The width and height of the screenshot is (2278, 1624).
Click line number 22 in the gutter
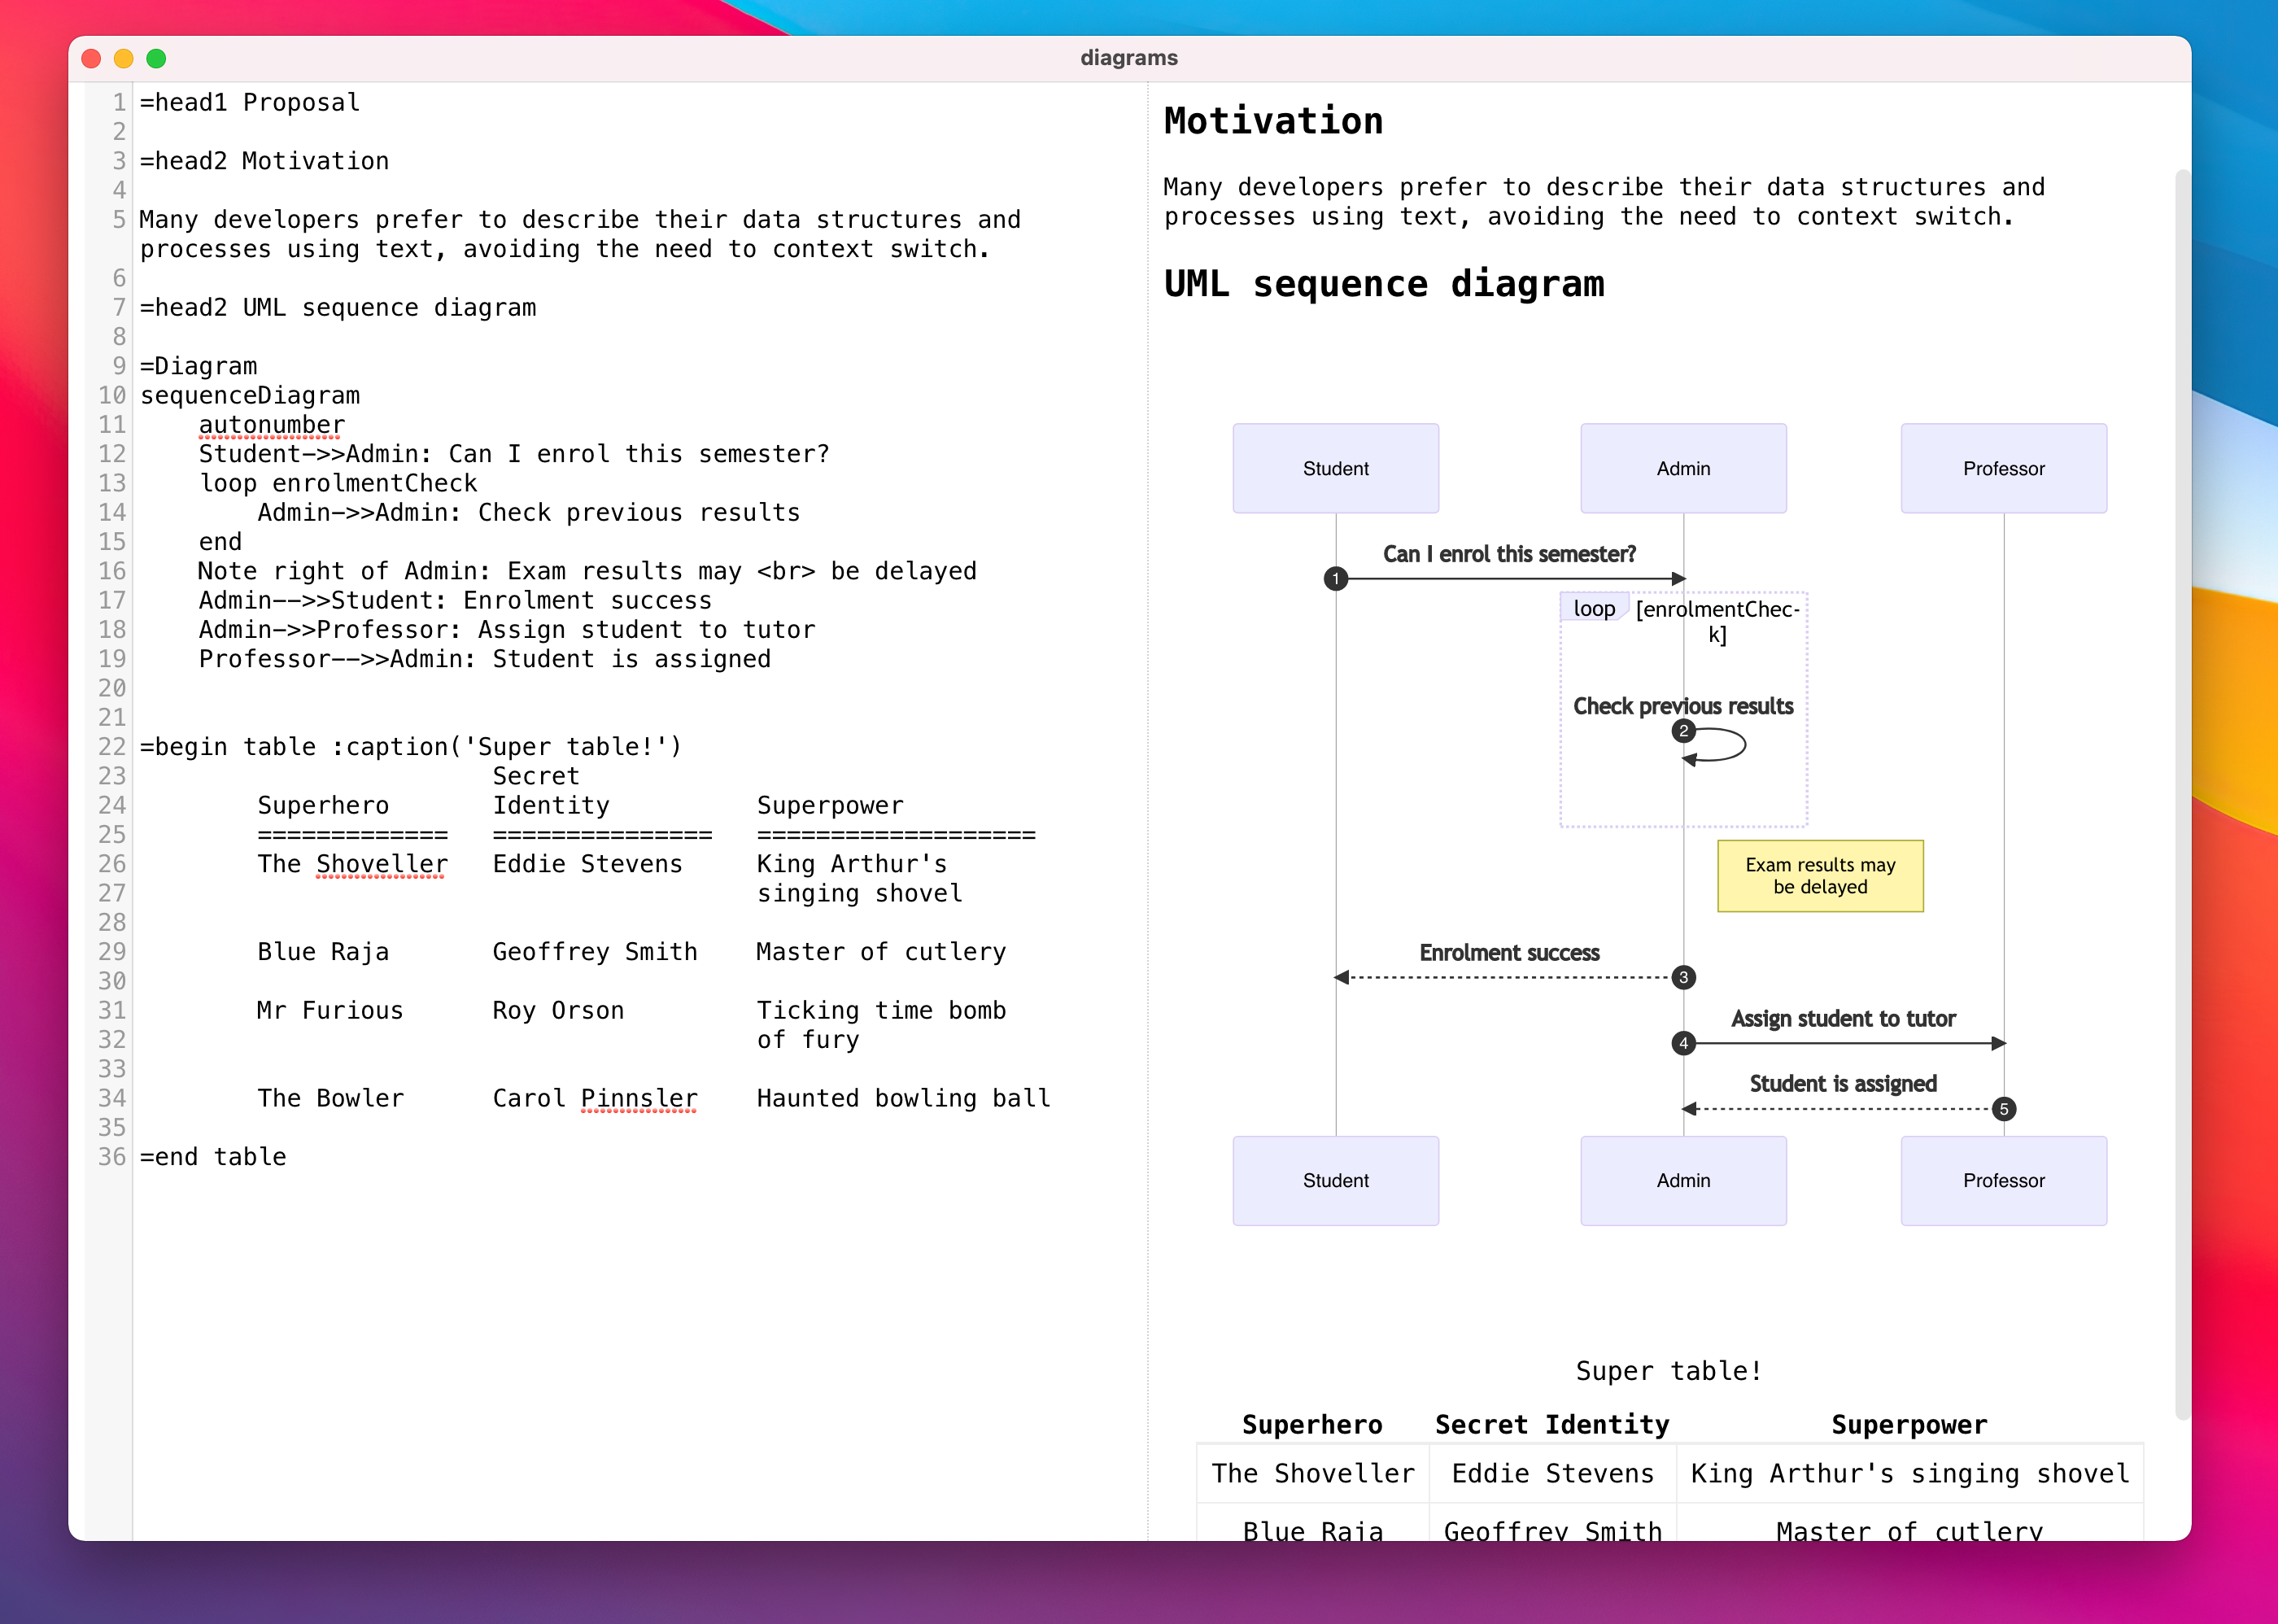tap(112, 747)
